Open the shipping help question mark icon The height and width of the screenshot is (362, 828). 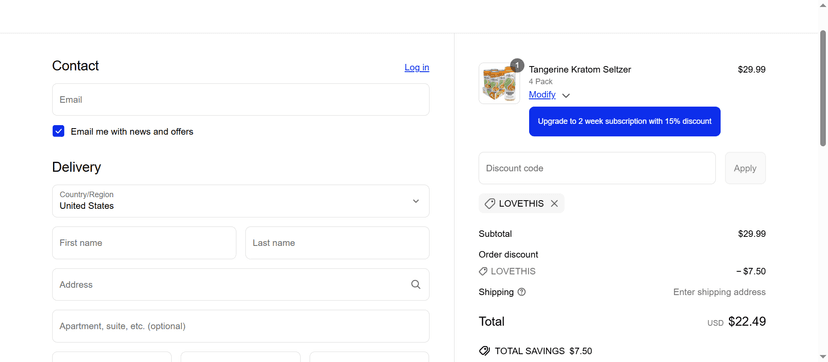pos(522,292)
